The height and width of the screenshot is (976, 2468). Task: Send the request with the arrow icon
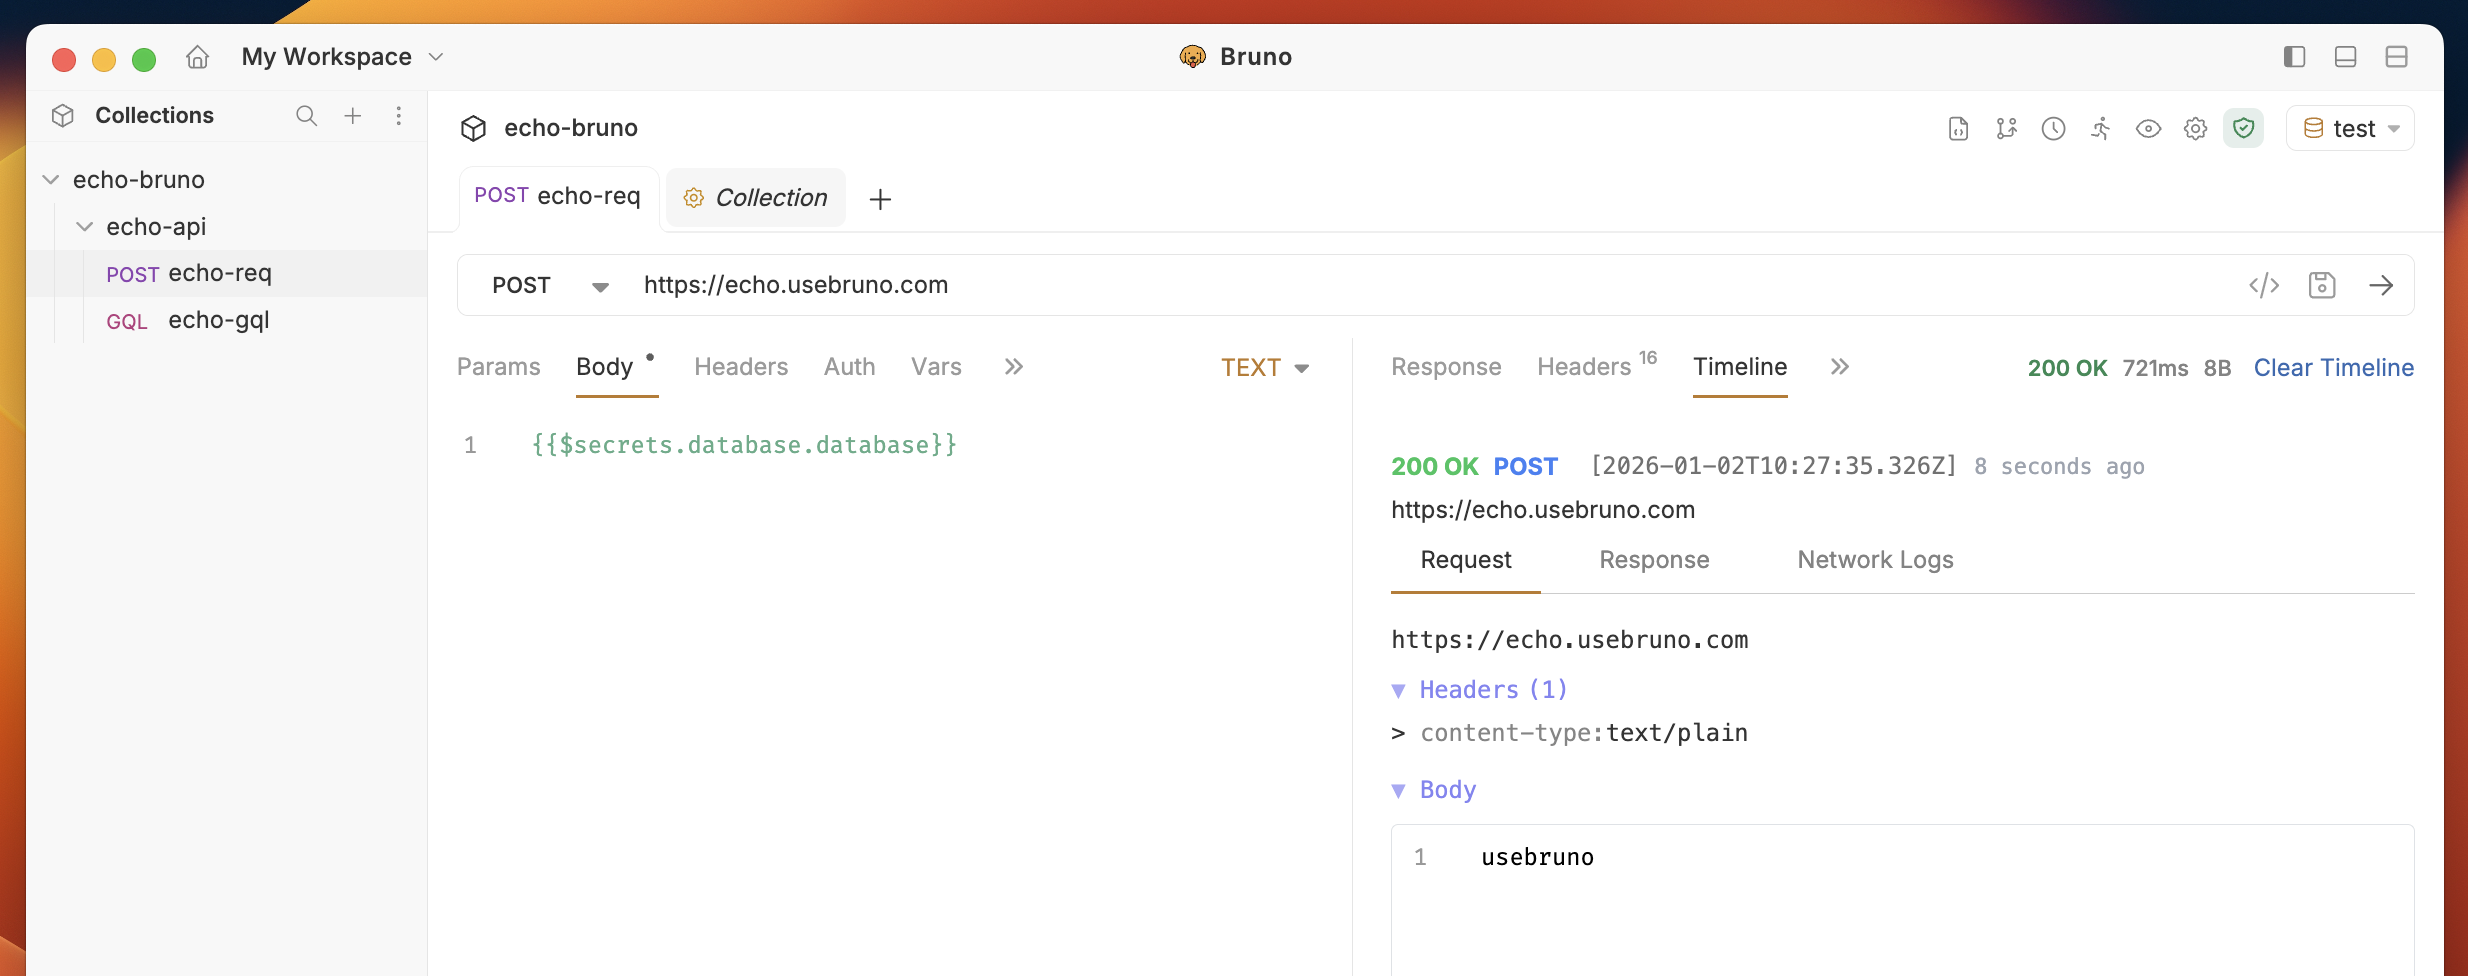tap(2381, 285)
